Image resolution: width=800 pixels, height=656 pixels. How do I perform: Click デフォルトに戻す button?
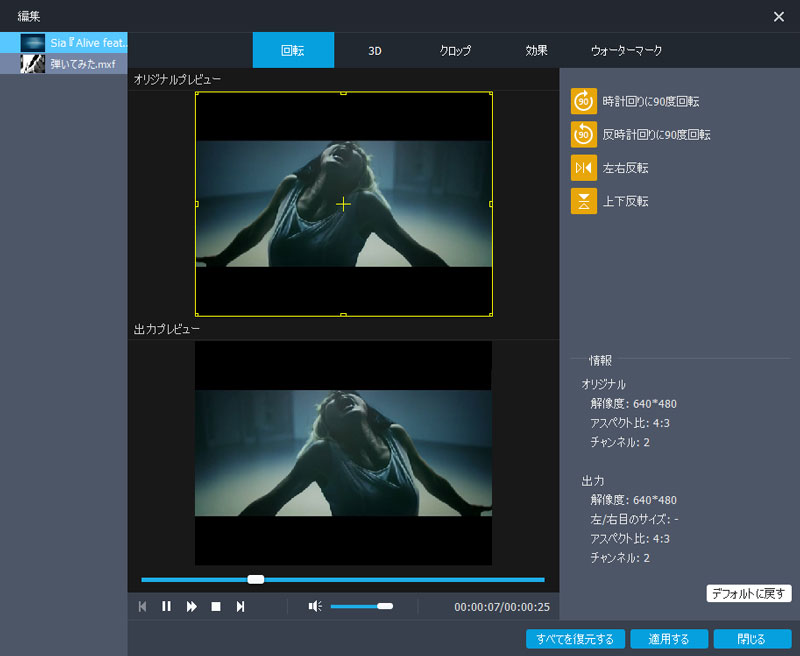pos(748,593)
